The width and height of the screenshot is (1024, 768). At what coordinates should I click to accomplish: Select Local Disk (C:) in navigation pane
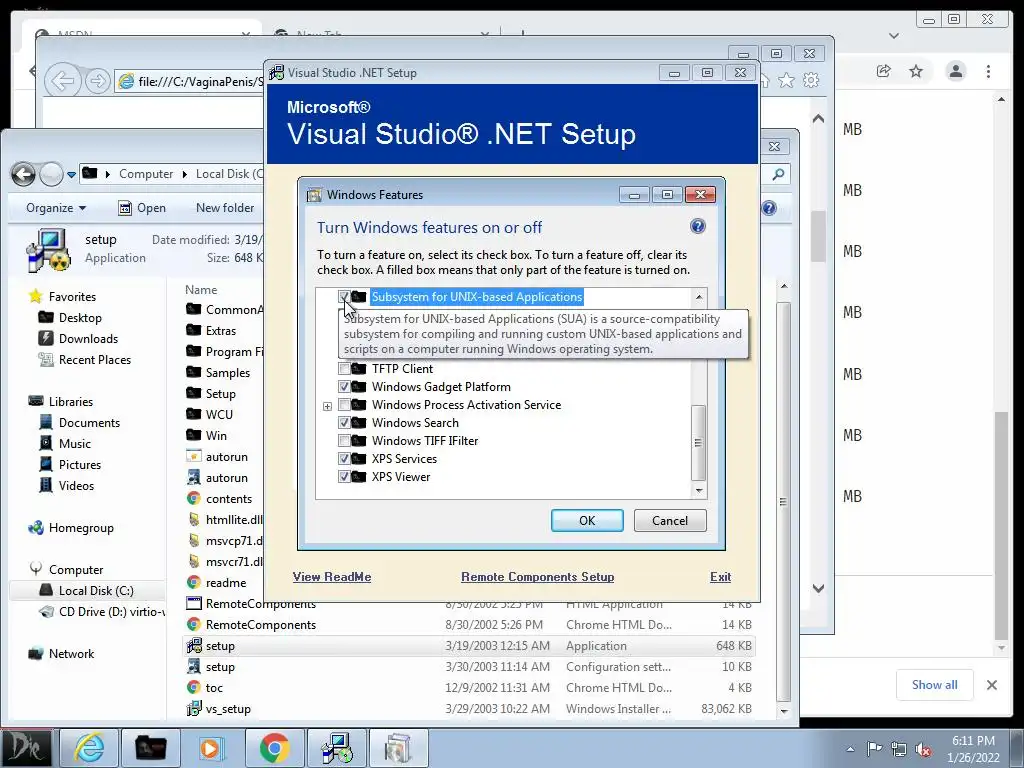87,590
